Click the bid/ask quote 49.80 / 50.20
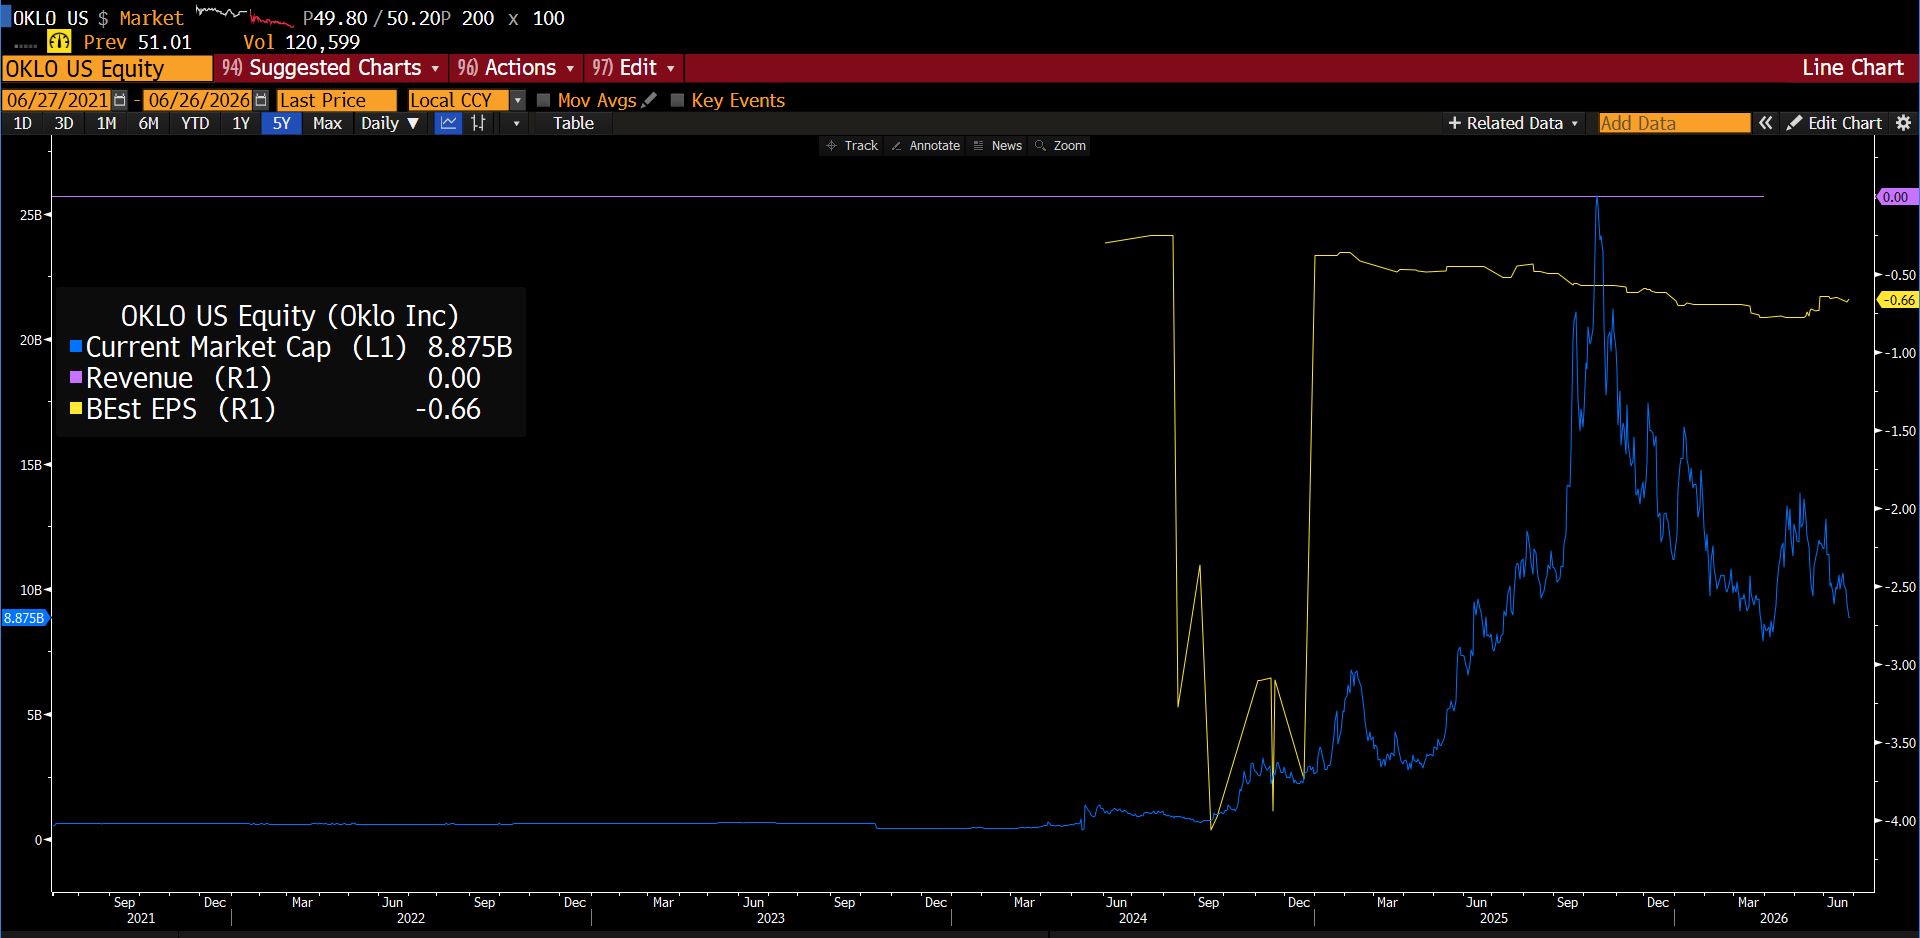The image size is (1920, 938). click(x=377, y=18)
